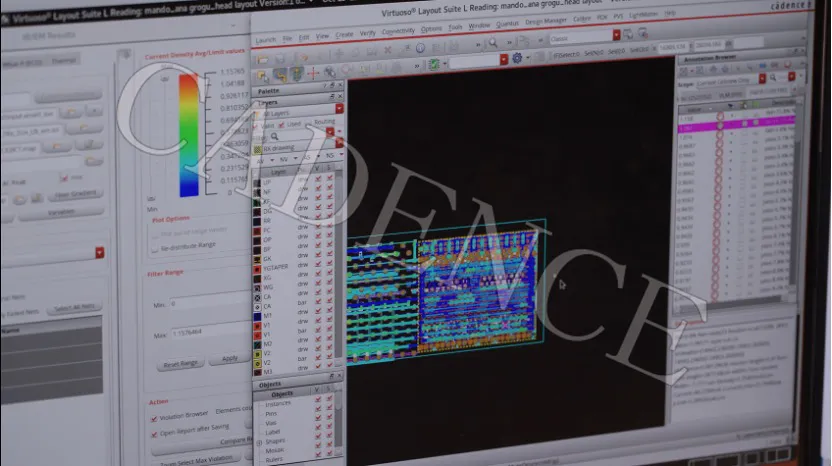Click the blue gear icon in the toolbar

517,58
